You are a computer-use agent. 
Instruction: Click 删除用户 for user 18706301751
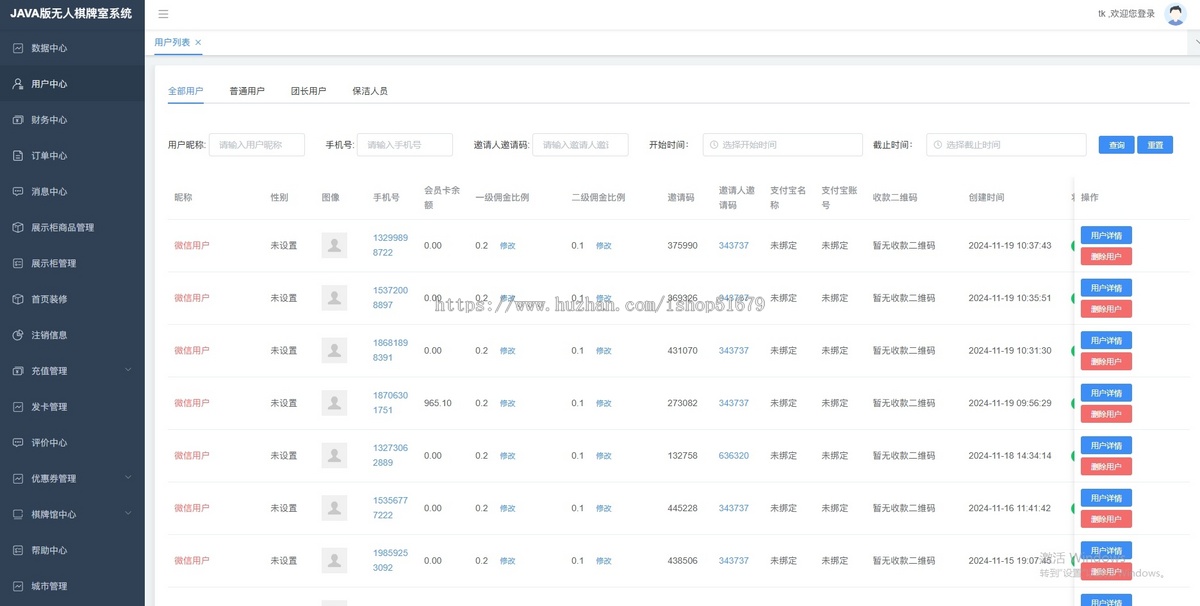(1106, 414)
